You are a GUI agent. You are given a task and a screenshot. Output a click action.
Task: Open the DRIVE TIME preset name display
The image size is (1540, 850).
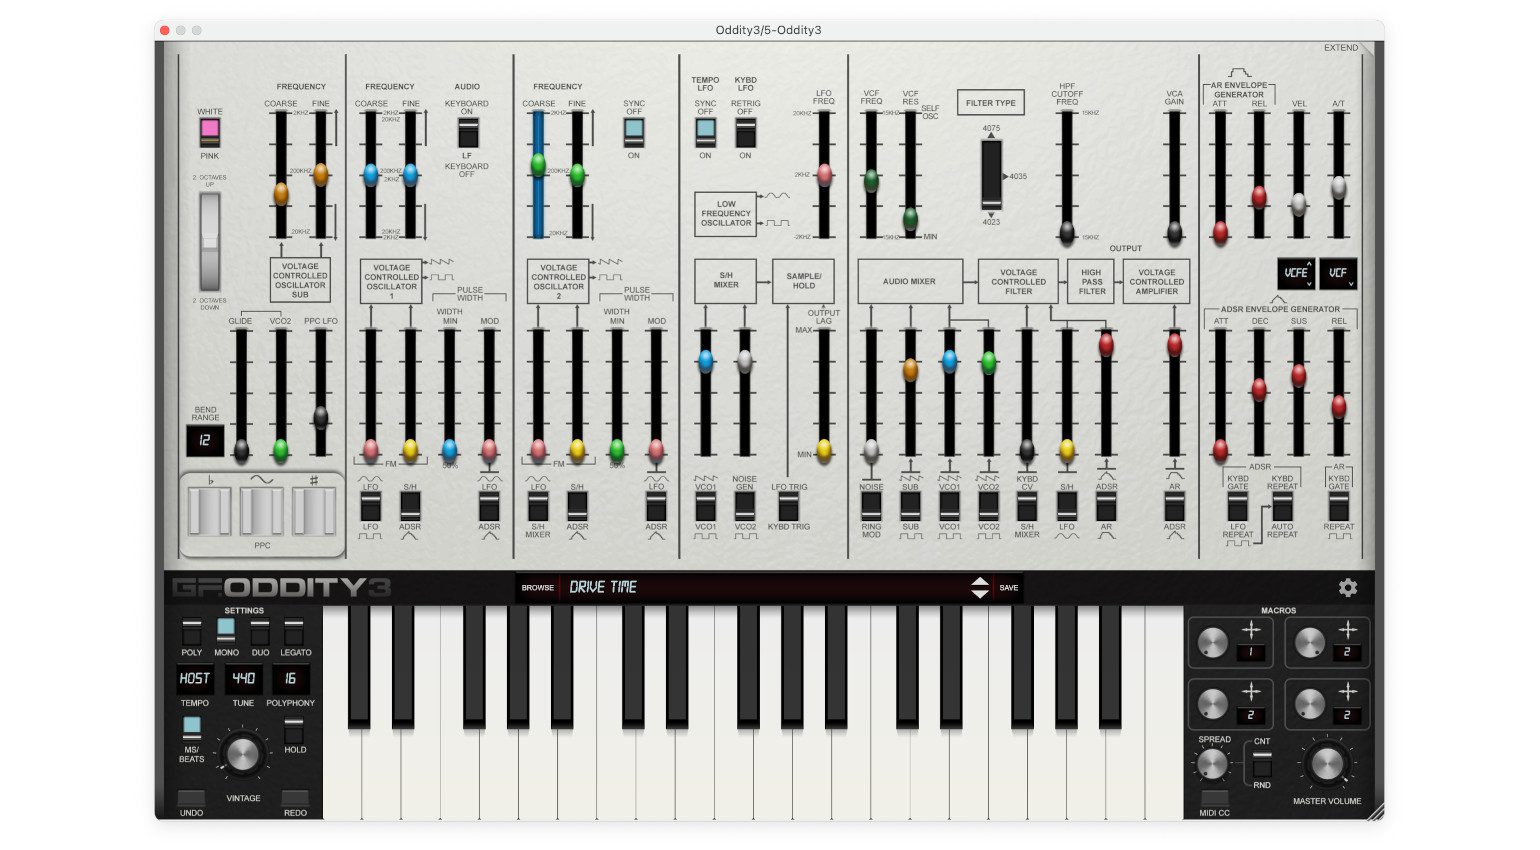(765, 588)
